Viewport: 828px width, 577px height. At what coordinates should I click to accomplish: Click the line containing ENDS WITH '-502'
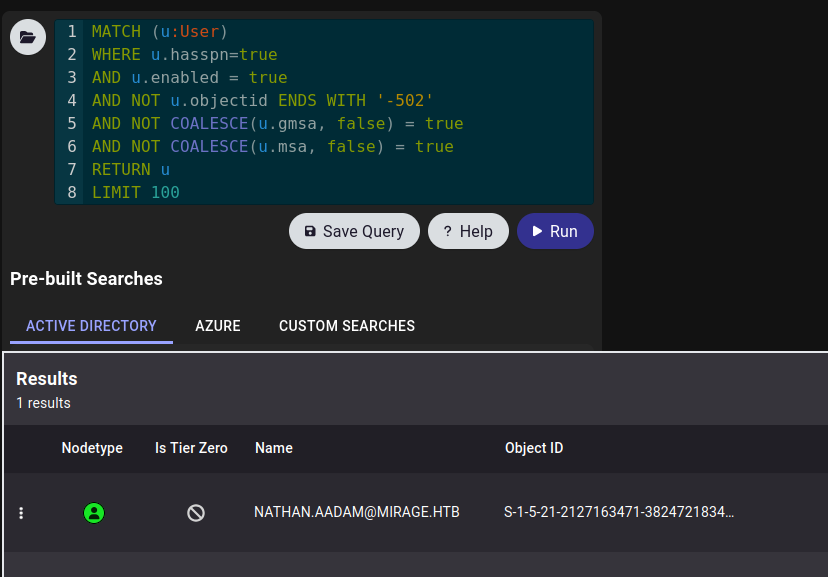click(x=262, y=100)
